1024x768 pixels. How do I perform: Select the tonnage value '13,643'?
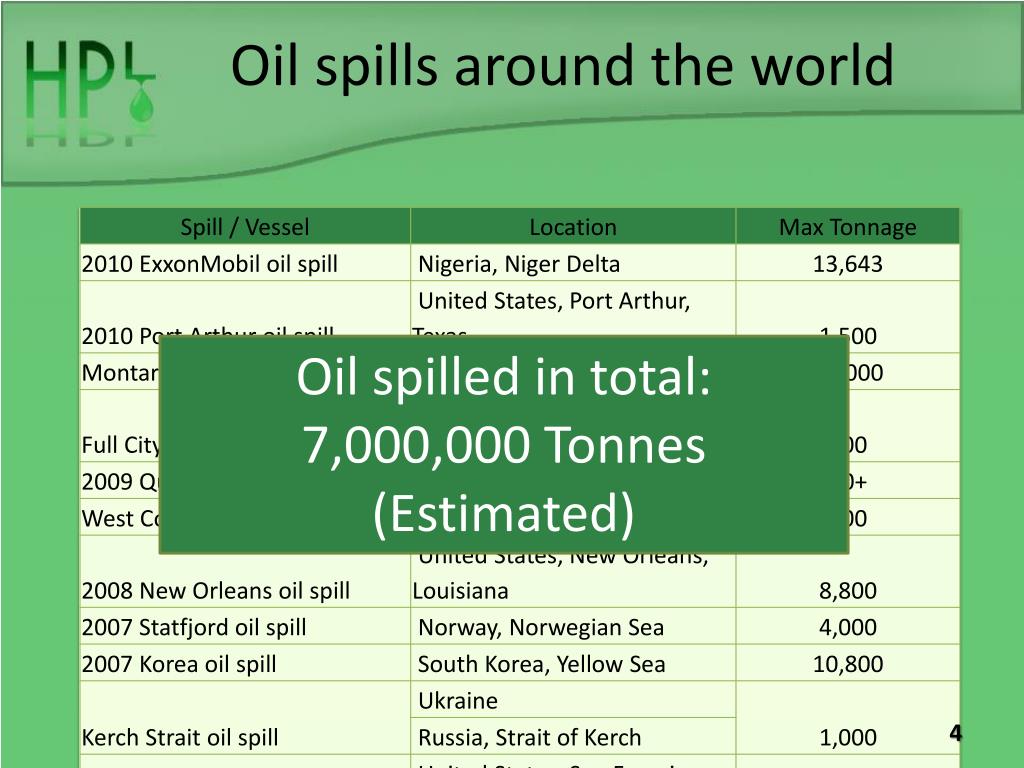tap(848, 264)
